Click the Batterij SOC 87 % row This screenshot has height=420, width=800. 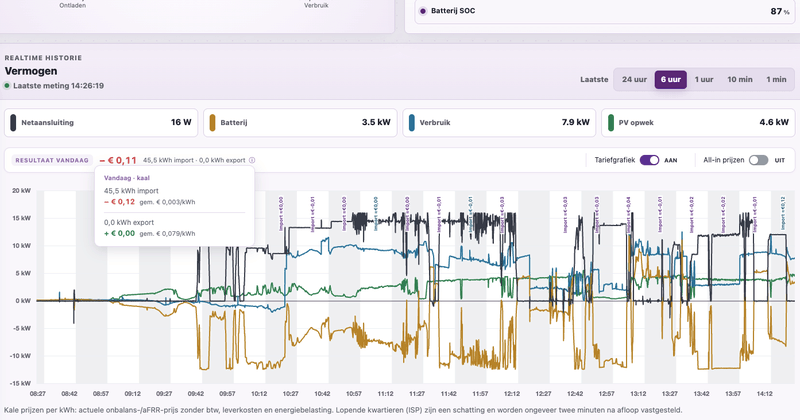(605, 11)
